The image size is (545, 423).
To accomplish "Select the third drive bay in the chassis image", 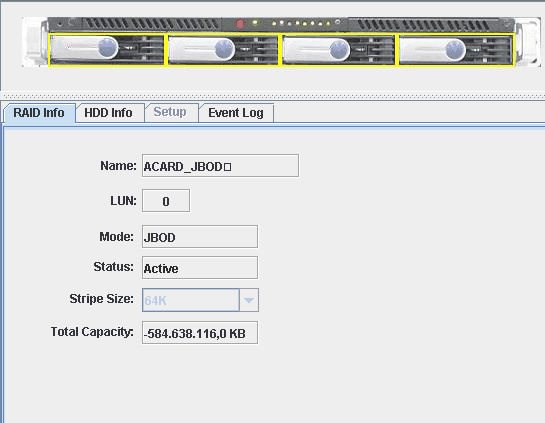I will pyautogui.click(x=339, y=49).
